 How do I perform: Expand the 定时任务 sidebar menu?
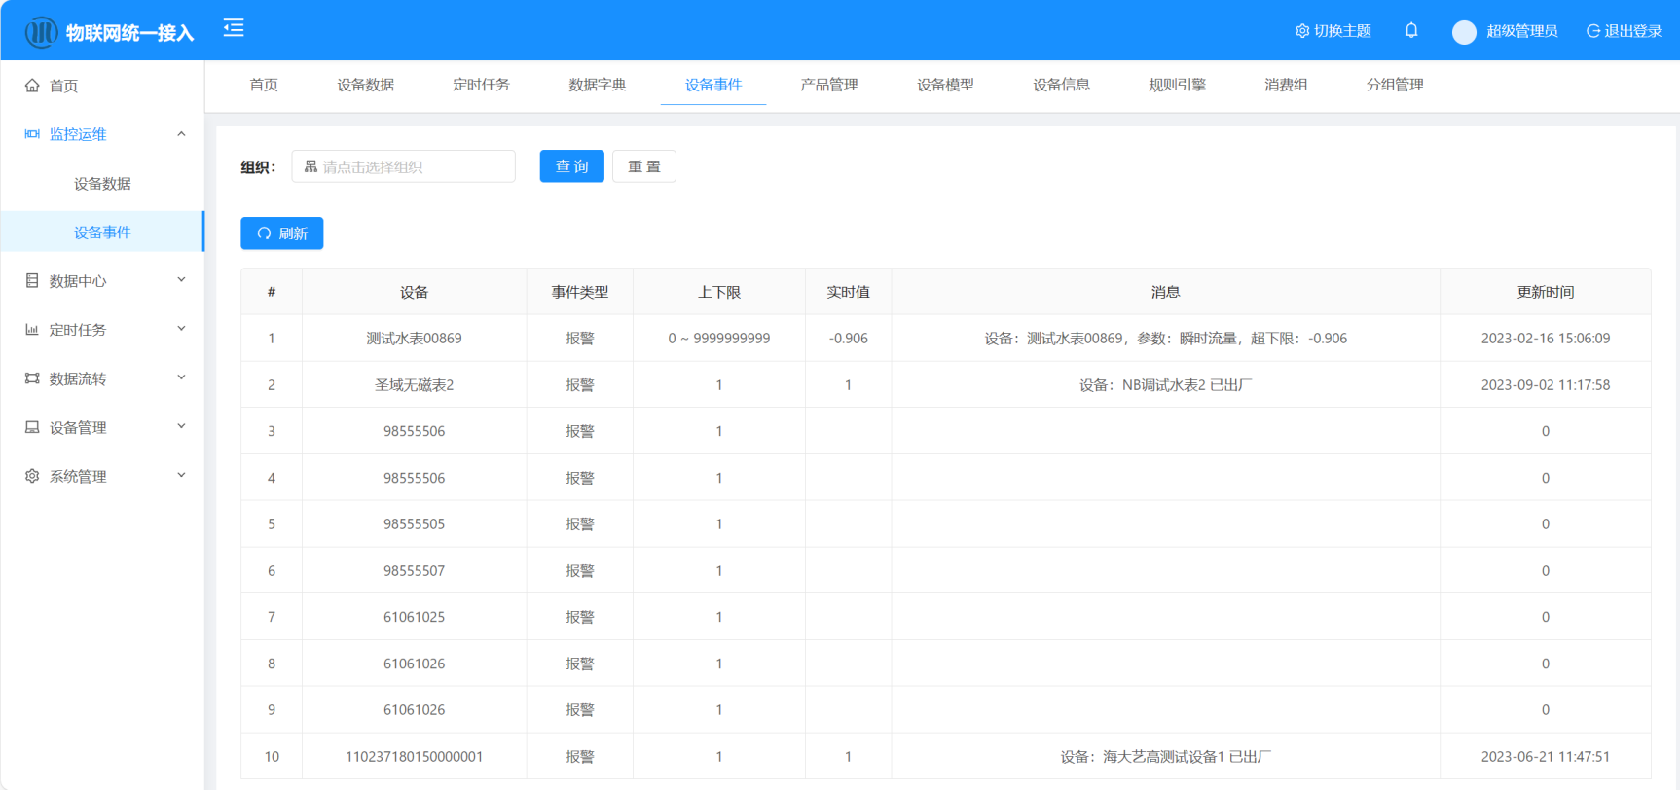181,329
